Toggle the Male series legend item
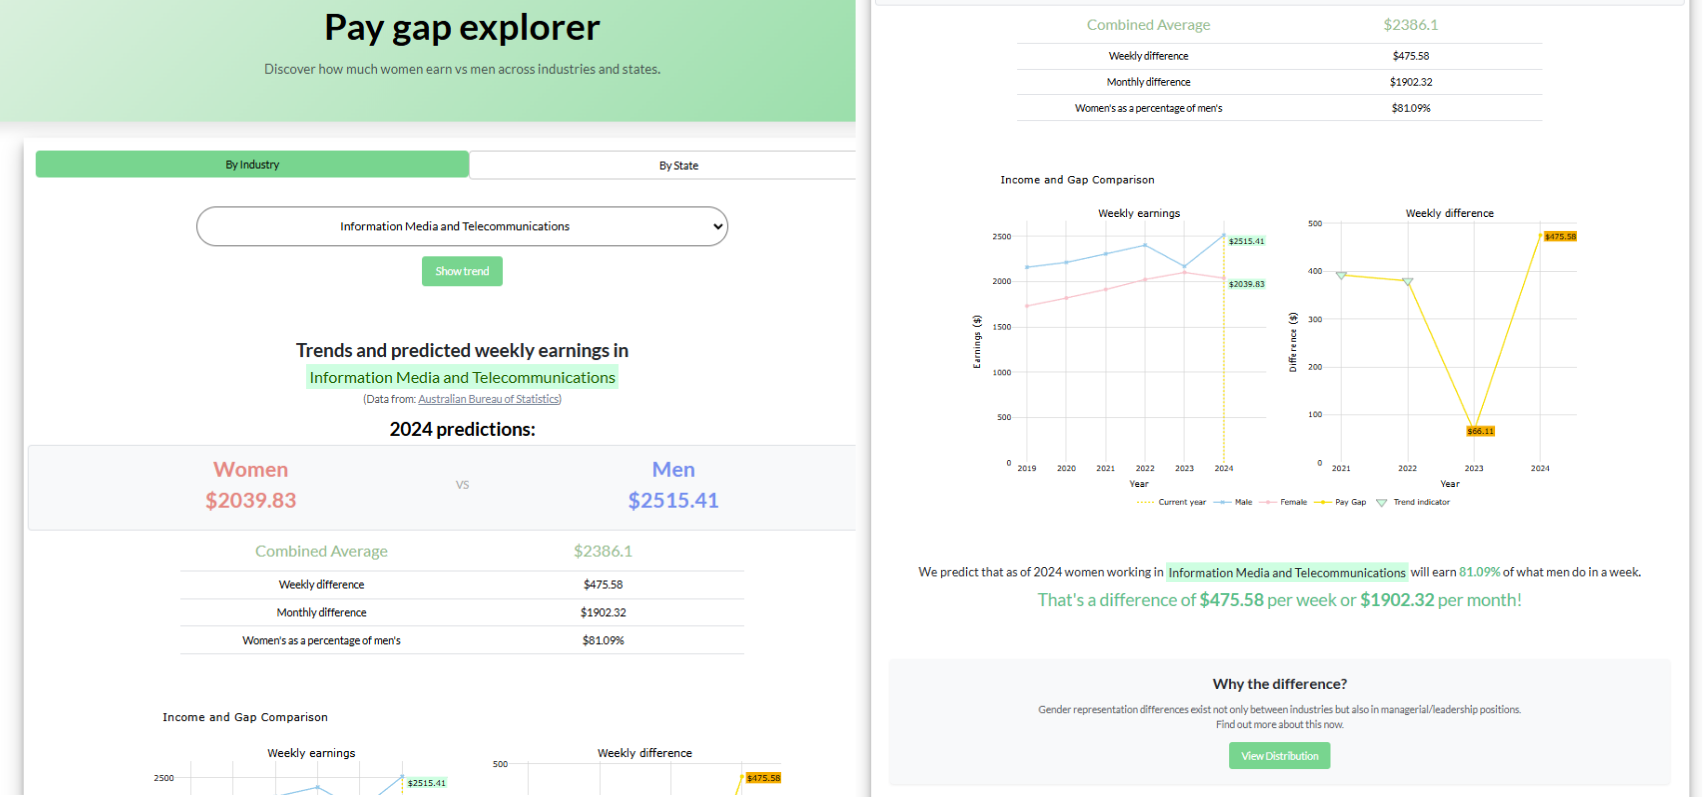This screenshot has width=1703, height=797. pos(1233,502)
